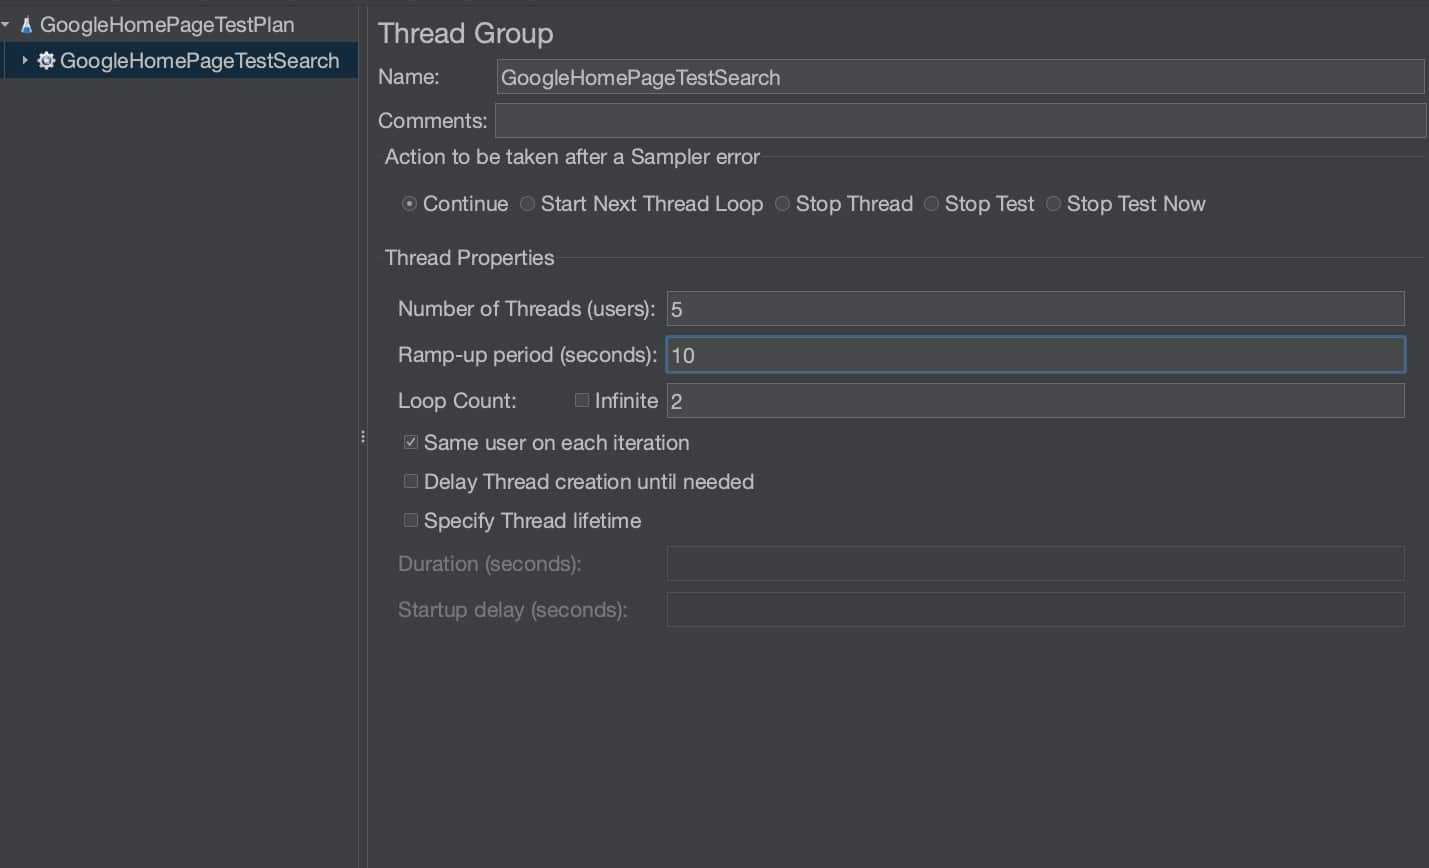Enable the Infinite loop checkbox
1429x868 pixels.
582,401
